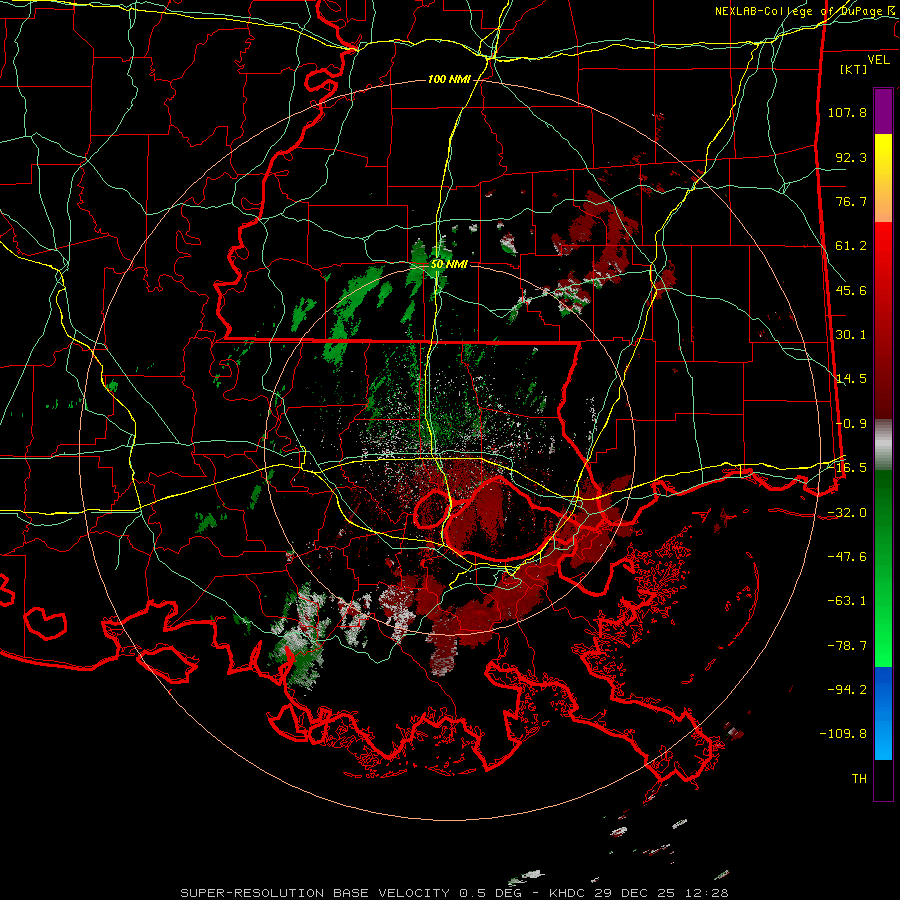Select the -109.8 scale value

[843, 734]
